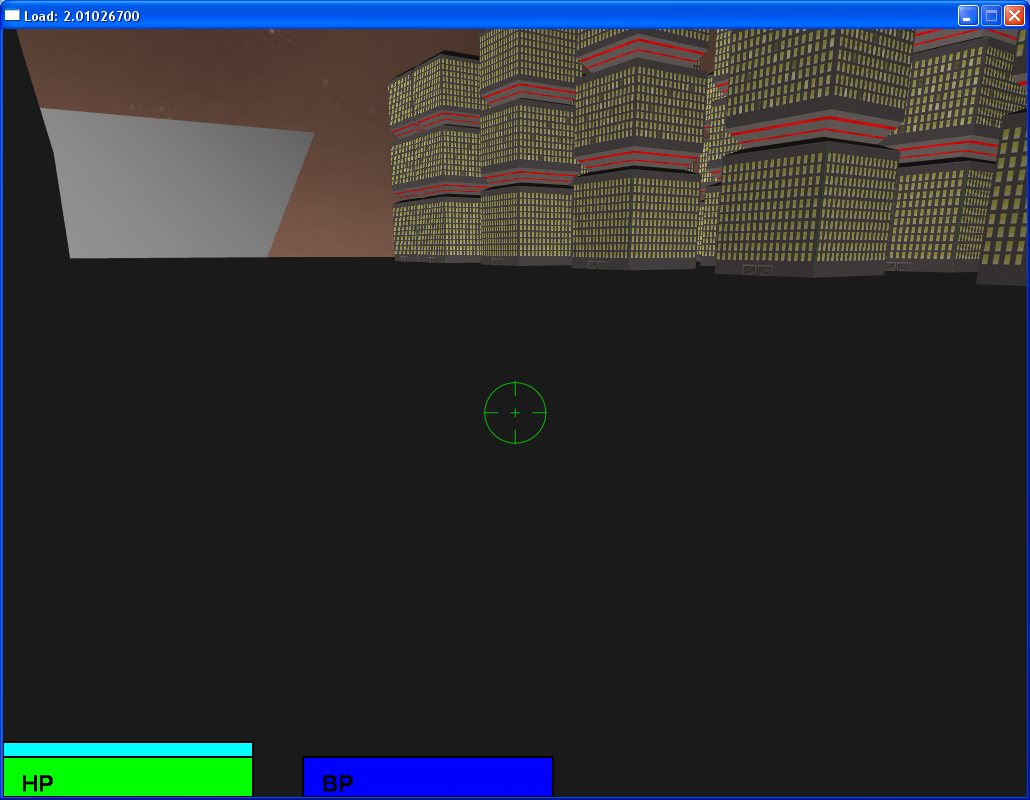Click the 'BP' label text
Viewport: 1030px width, 800px height.
(x=338, y=783)
